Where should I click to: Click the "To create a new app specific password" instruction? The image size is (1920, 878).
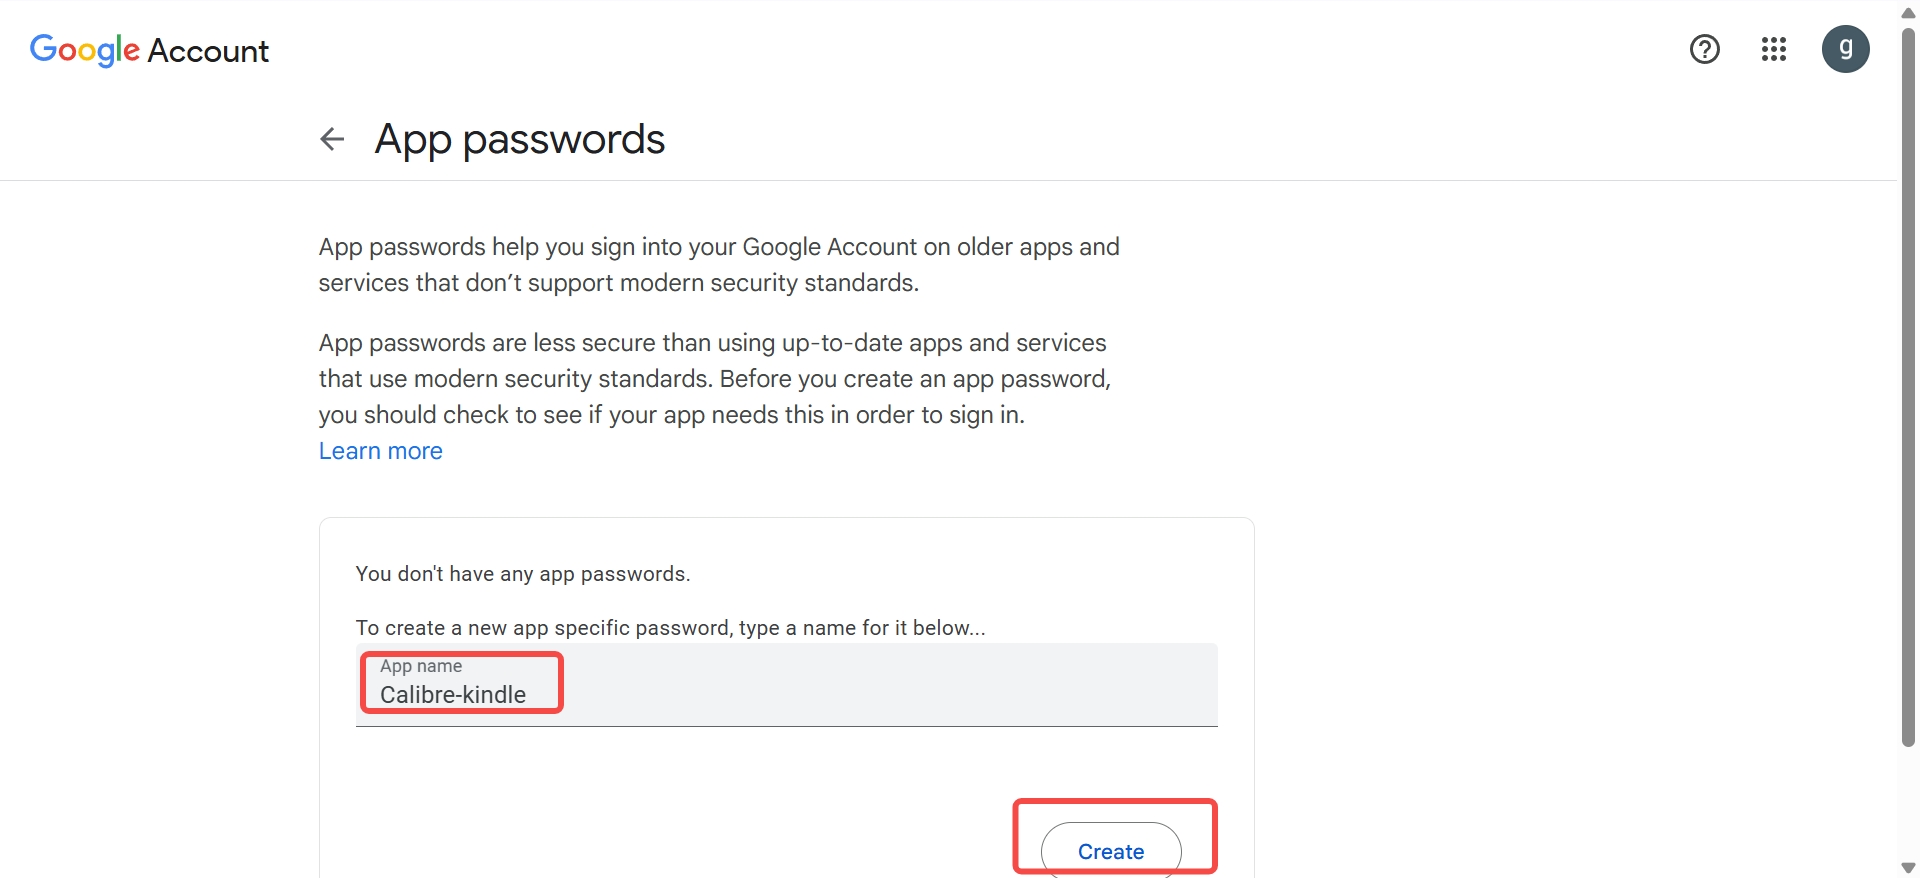point(671,628)
